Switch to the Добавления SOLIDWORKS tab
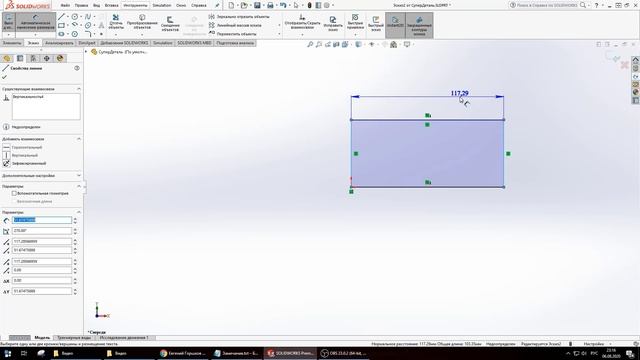 click(124, 43)
